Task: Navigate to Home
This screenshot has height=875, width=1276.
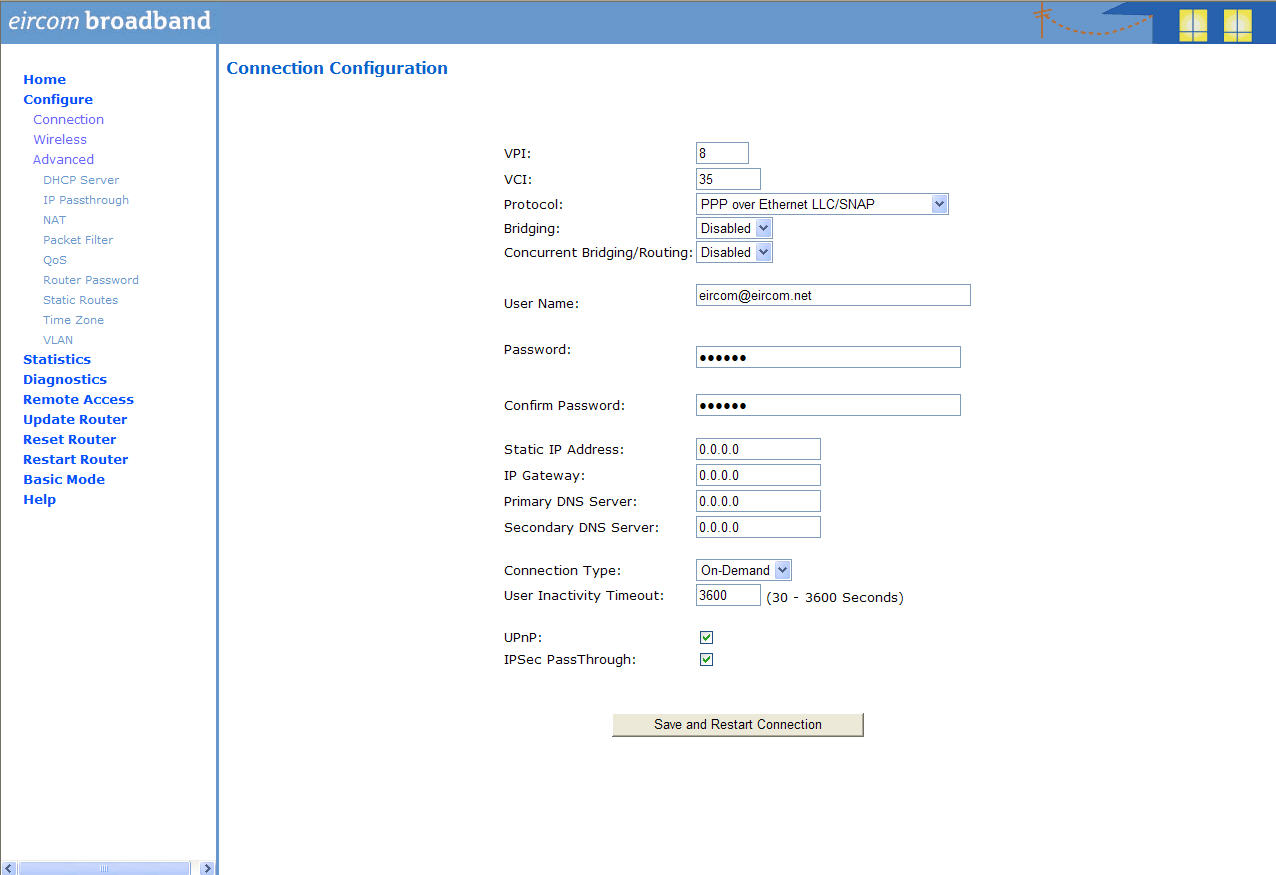Action: click(44, 79)
